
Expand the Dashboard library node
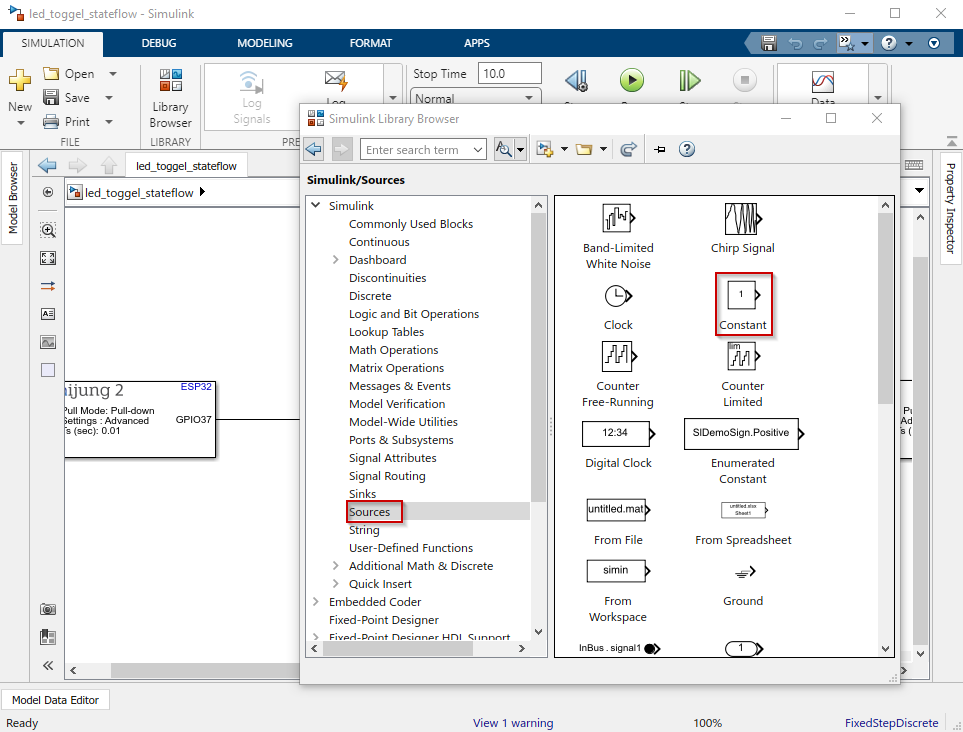click(x=336, y=260)
